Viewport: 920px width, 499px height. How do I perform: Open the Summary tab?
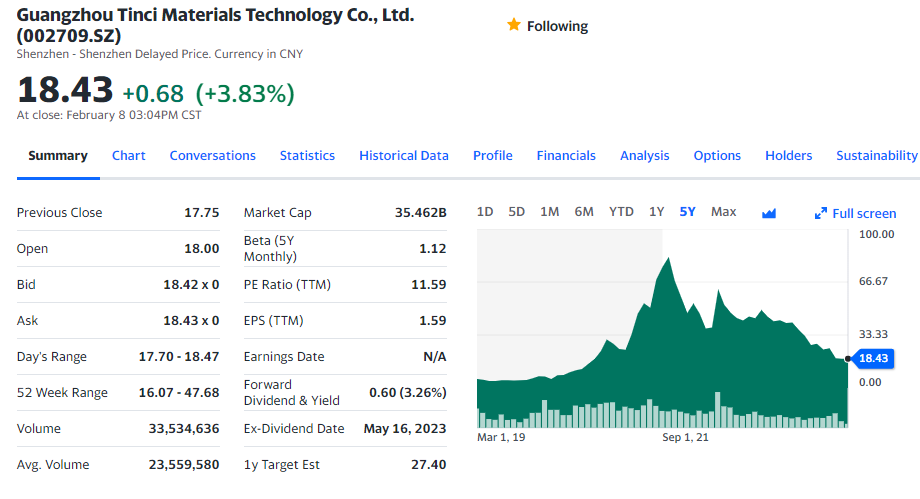(58, 156)
